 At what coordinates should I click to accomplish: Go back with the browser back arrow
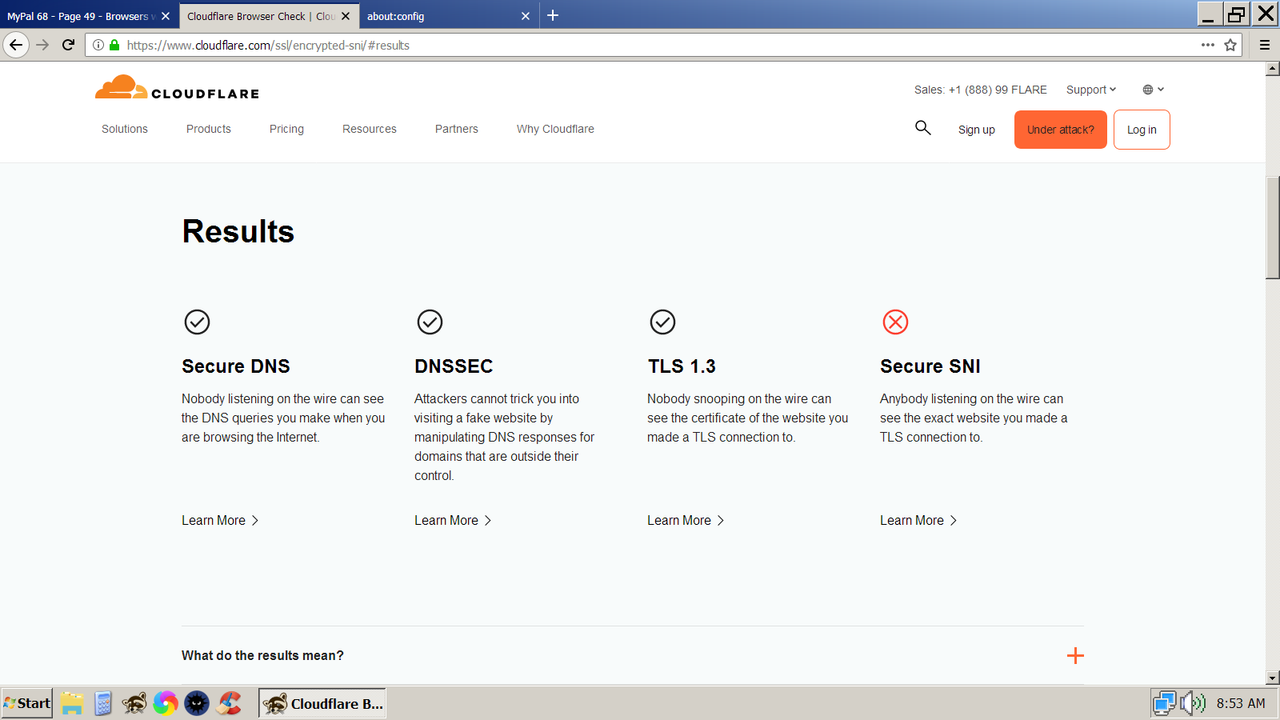16,45
